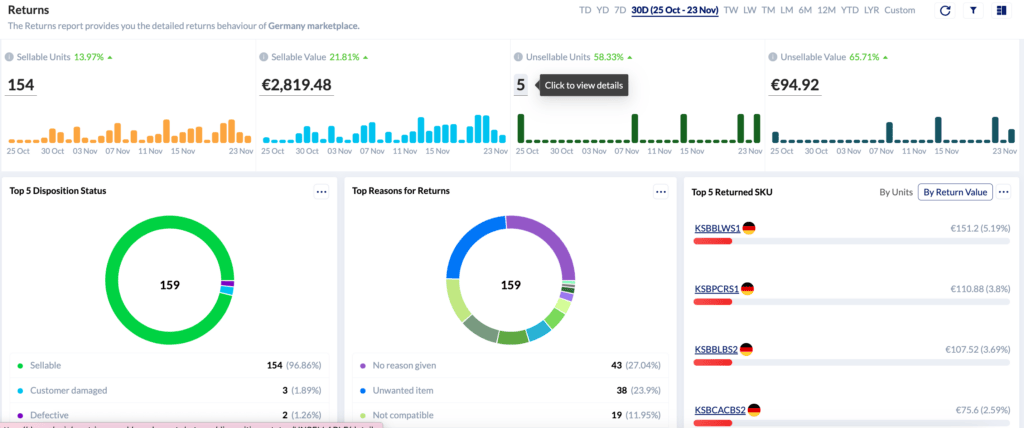
Task: Click German flag next to KSBPCRS1
Action: click(747, 288)
